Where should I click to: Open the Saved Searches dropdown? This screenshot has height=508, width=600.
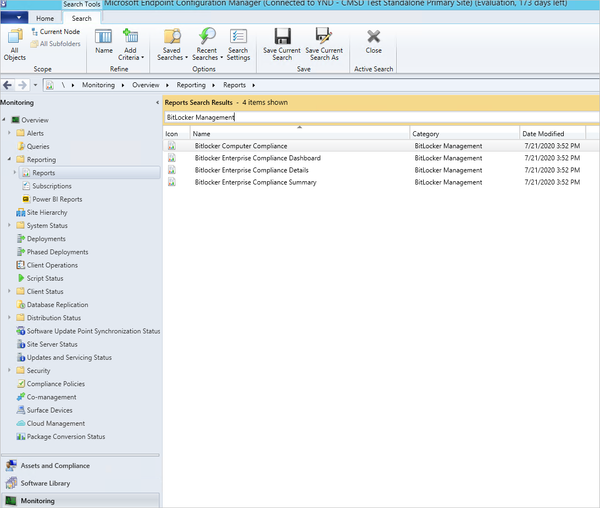click(172, 44)
